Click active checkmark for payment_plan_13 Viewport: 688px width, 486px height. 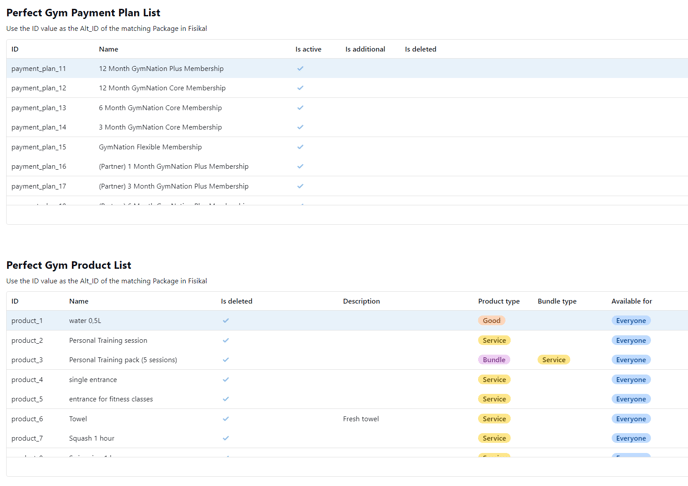tap(300, 107)
